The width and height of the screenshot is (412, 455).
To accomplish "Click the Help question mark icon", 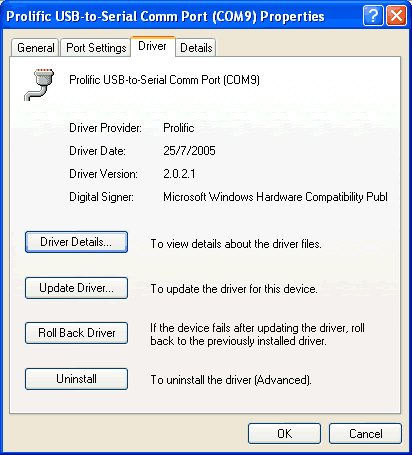I will coord(373,15).
